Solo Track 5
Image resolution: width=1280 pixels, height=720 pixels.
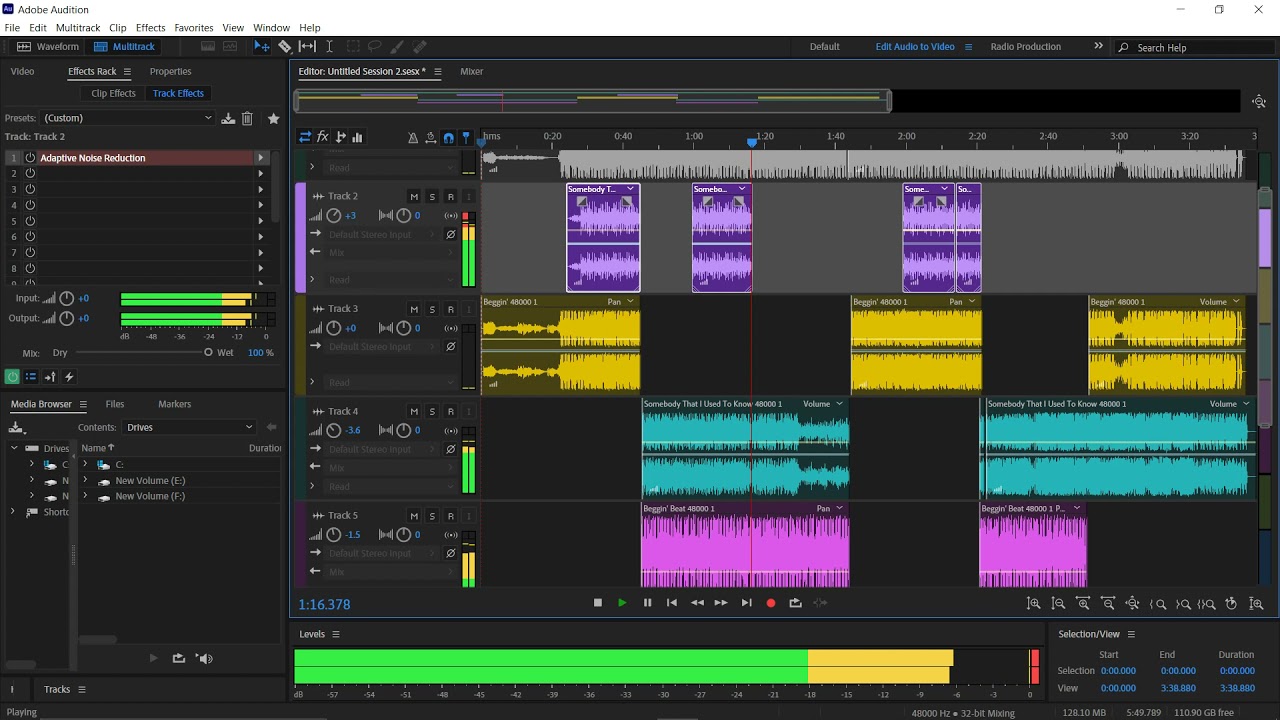tap(432, 516)
